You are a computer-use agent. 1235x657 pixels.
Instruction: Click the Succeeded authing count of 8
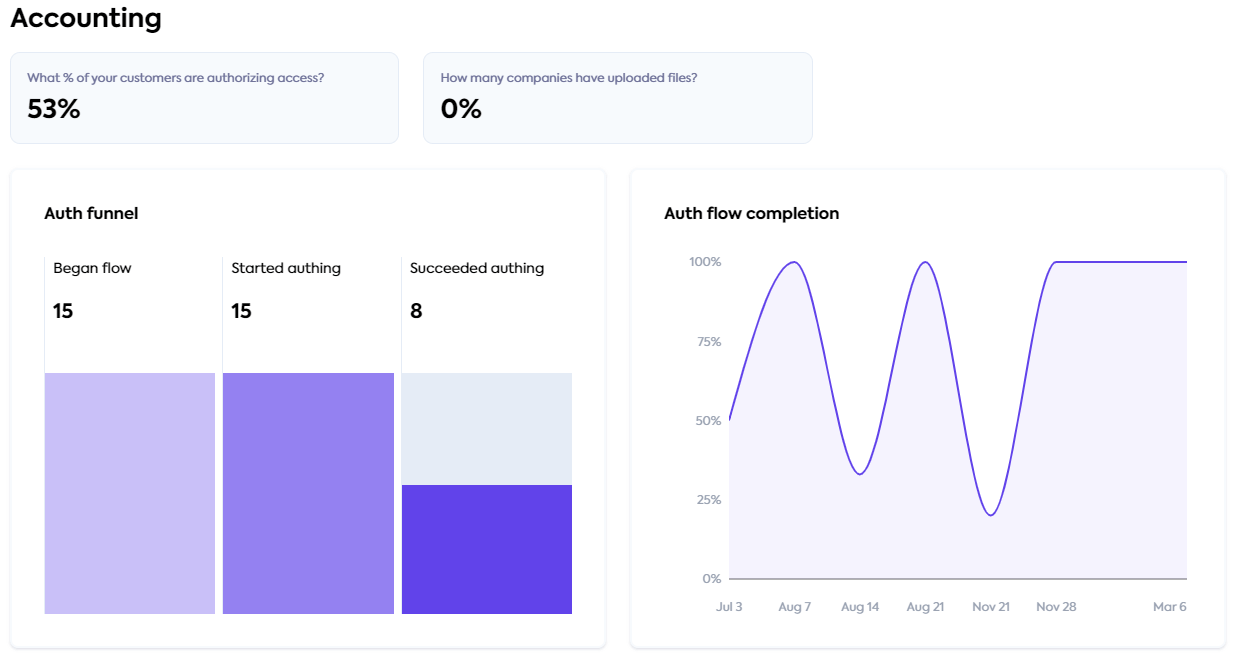point(416,311)
